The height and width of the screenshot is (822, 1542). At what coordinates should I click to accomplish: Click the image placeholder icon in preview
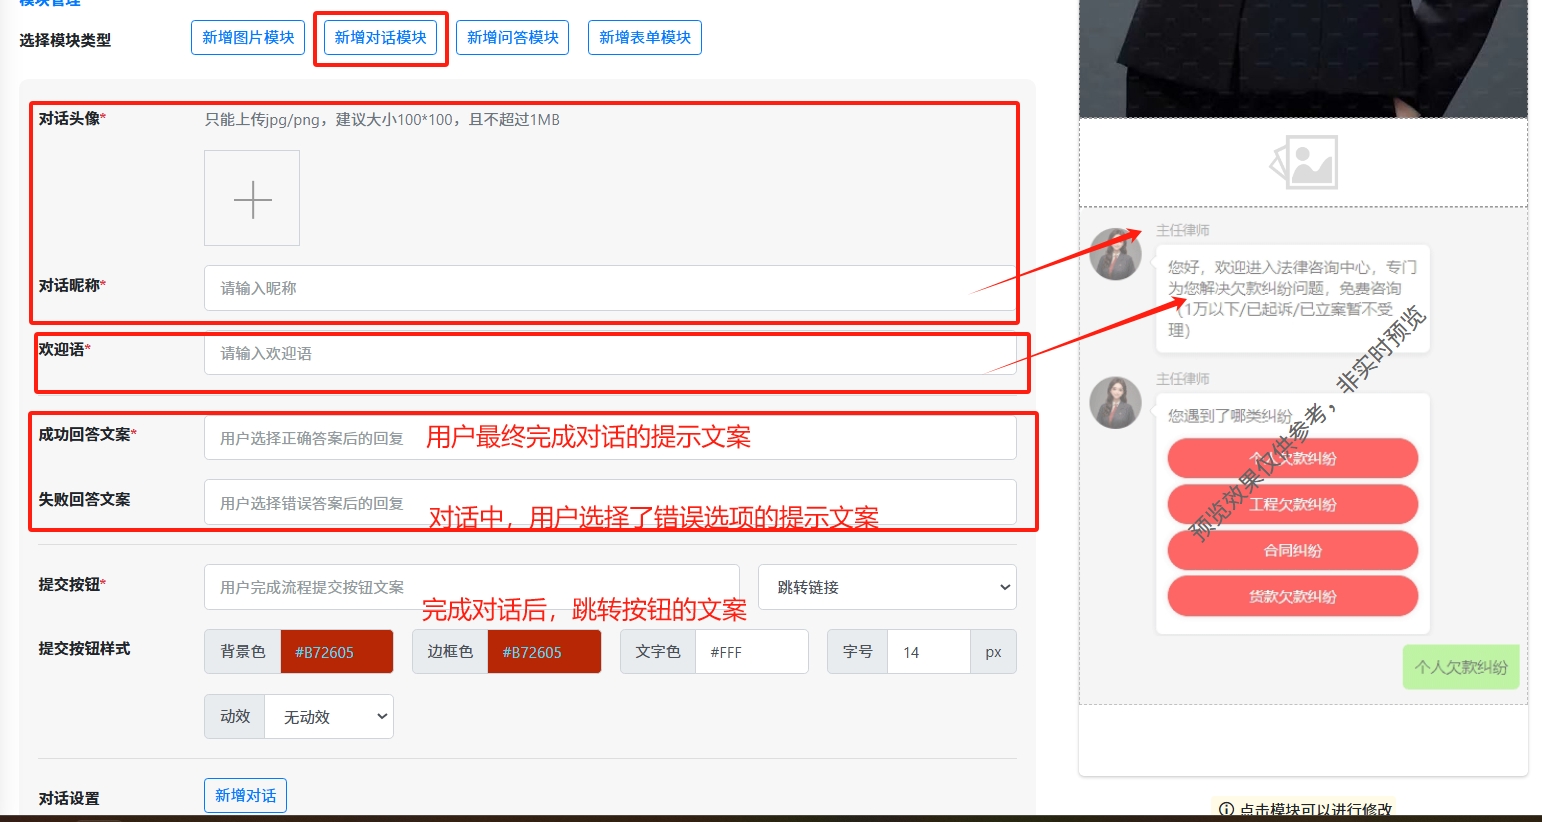point(1303,163)
